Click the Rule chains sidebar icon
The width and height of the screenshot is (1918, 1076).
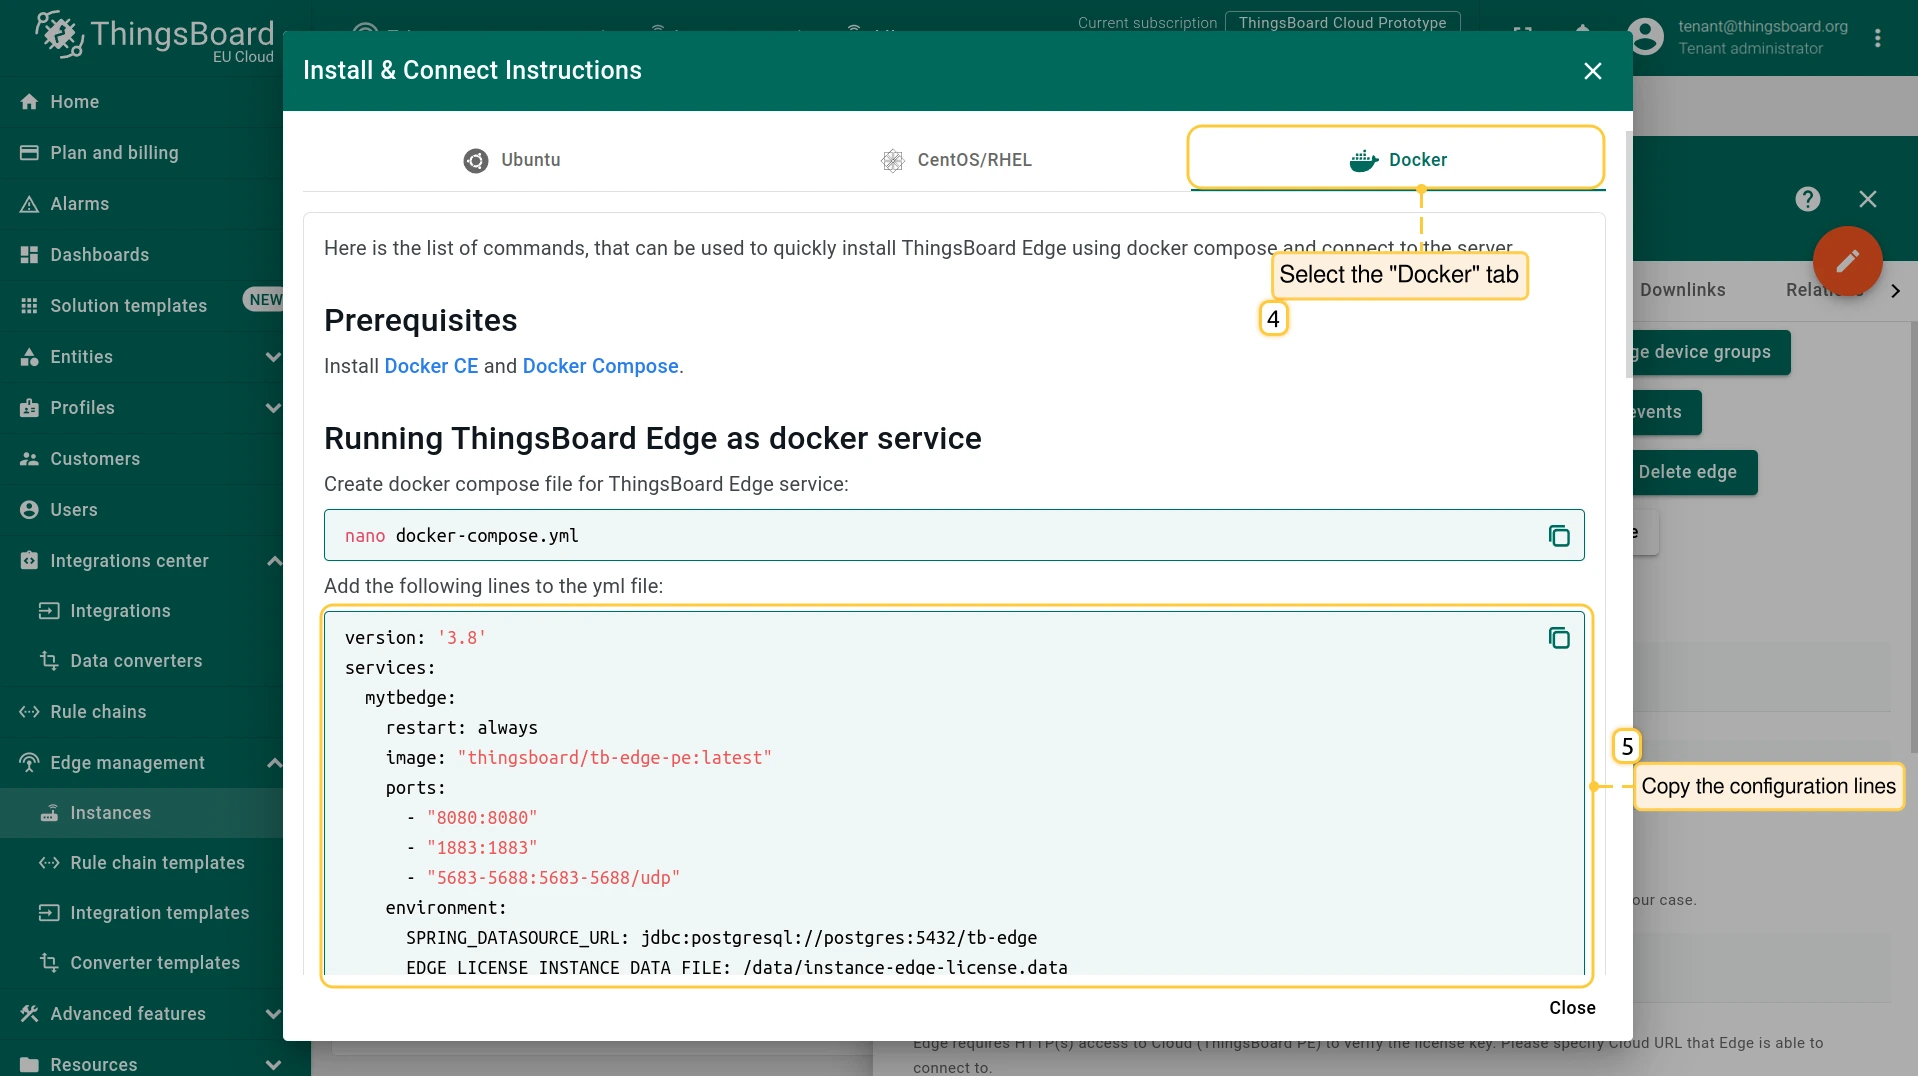[29, 712]
